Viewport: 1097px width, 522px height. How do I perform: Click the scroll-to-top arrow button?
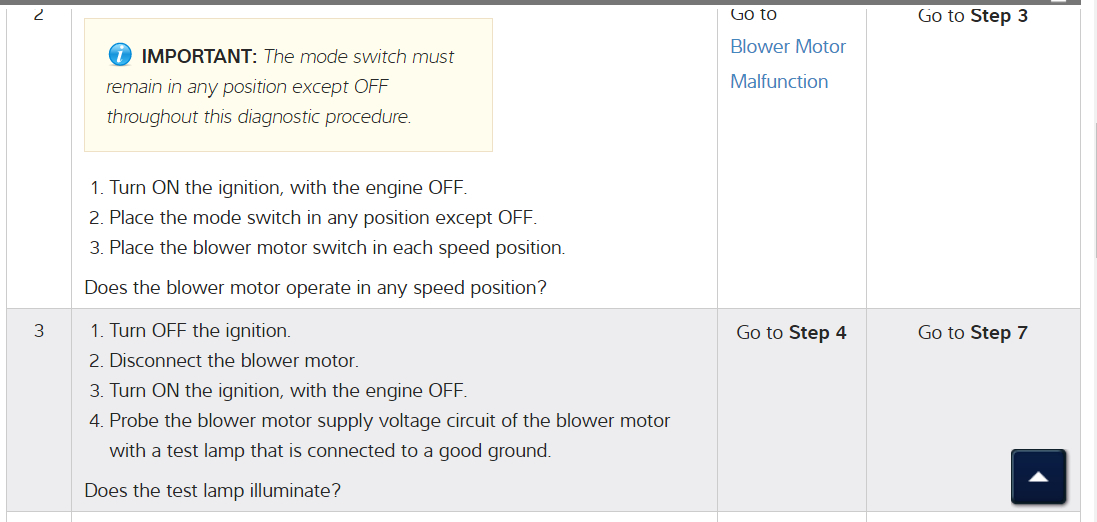click(x=1038, y=477)
